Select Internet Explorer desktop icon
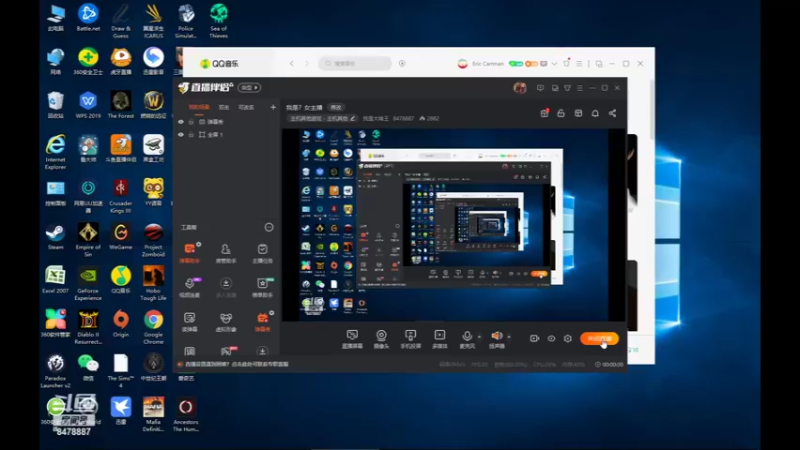 pos(56,152)
